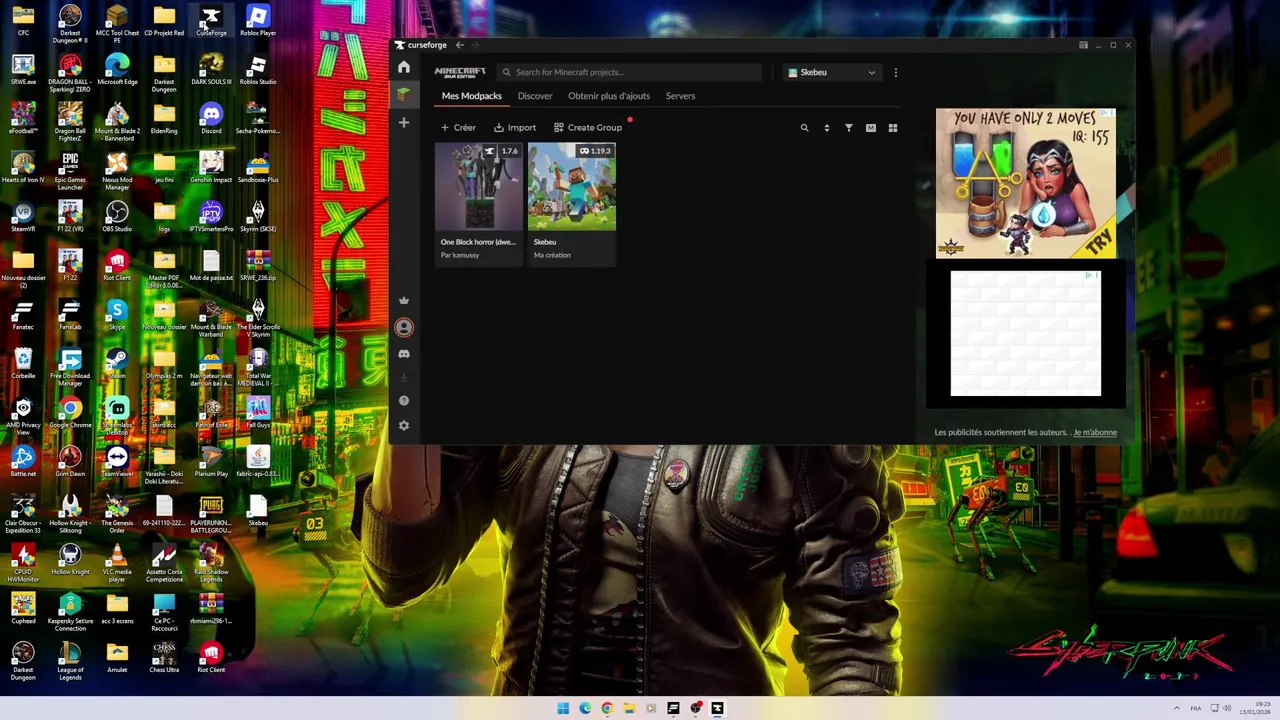1280x720 pixels.
Task: Select the Epic Games Launcher desktop icon
Action: tap(70, 172)
